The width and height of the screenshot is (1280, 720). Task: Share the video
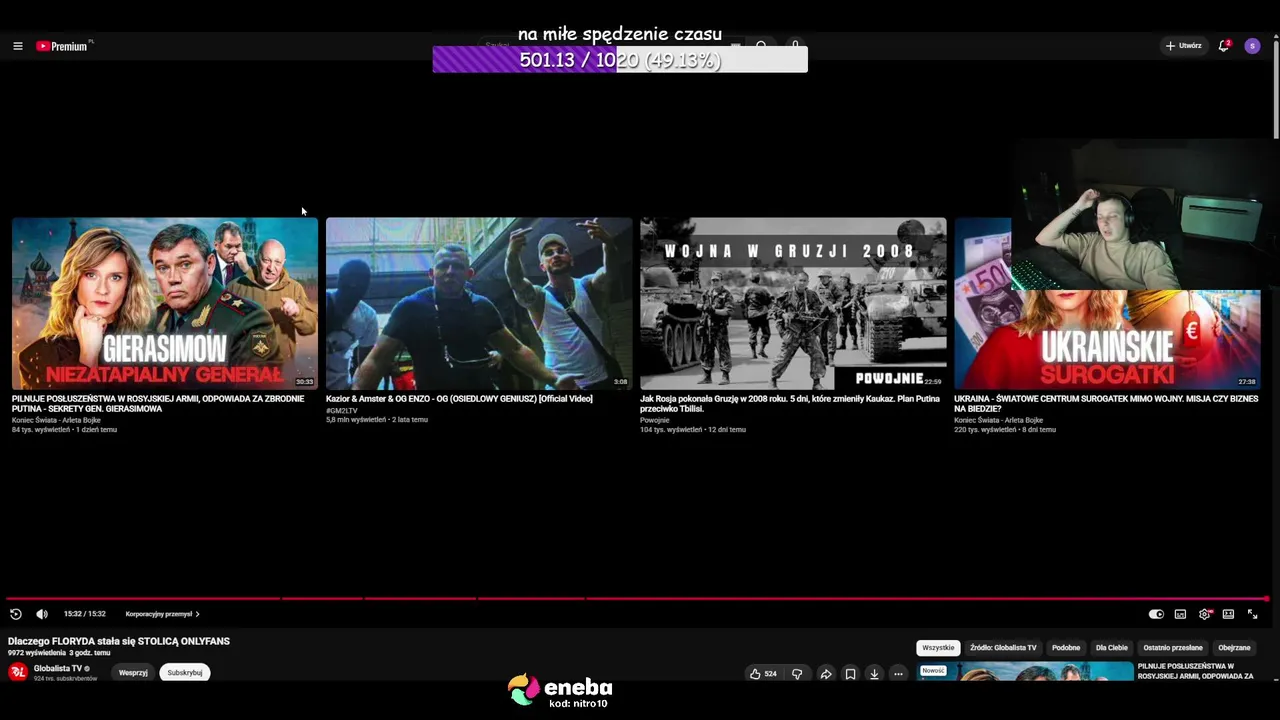click(826, 674)
